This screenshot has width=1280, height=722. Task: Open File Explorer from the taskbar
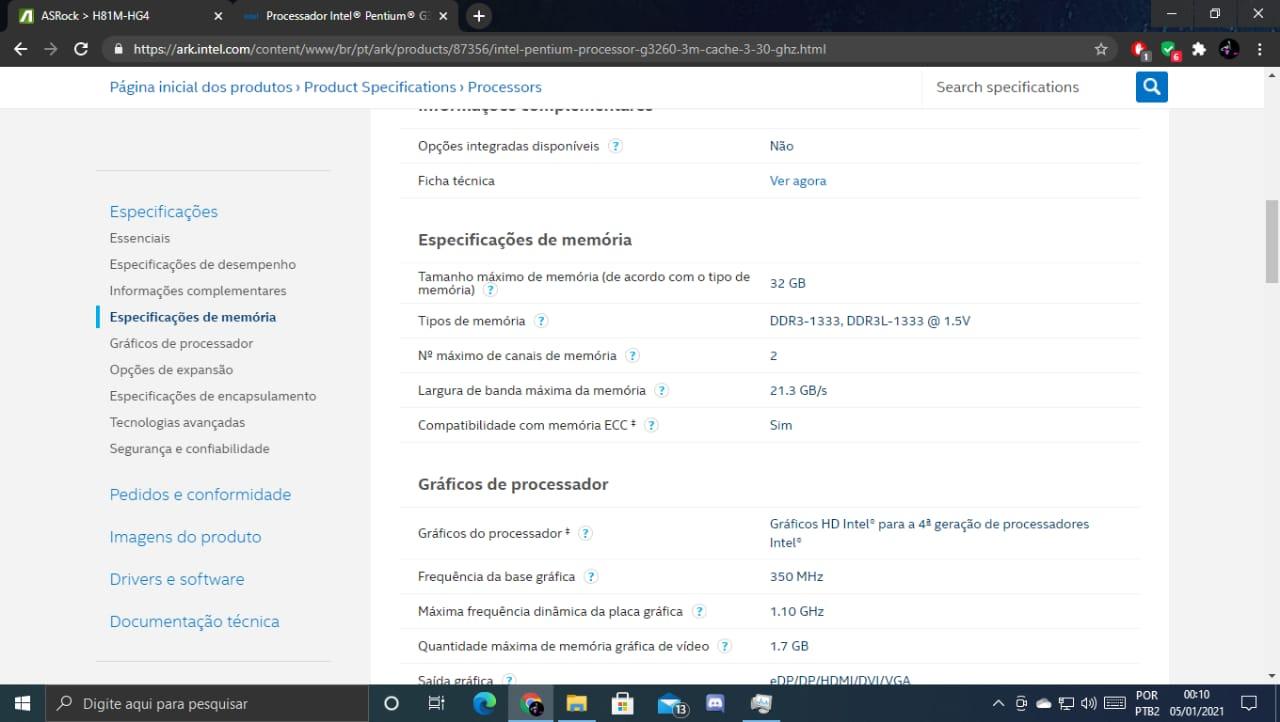576,703
